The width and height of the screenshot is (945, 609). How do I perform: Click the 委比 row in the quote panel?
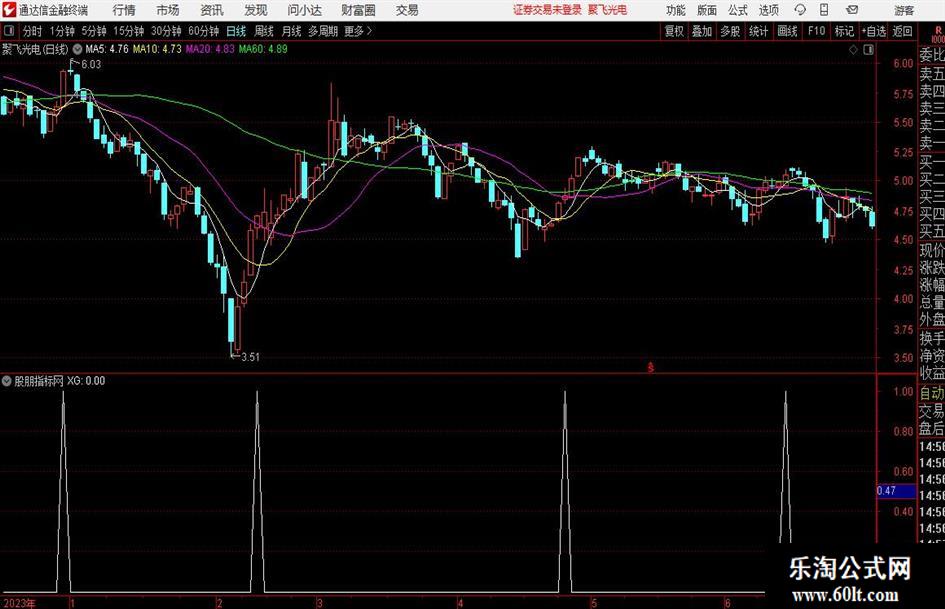pyautogui.click(x=932, y=55)
